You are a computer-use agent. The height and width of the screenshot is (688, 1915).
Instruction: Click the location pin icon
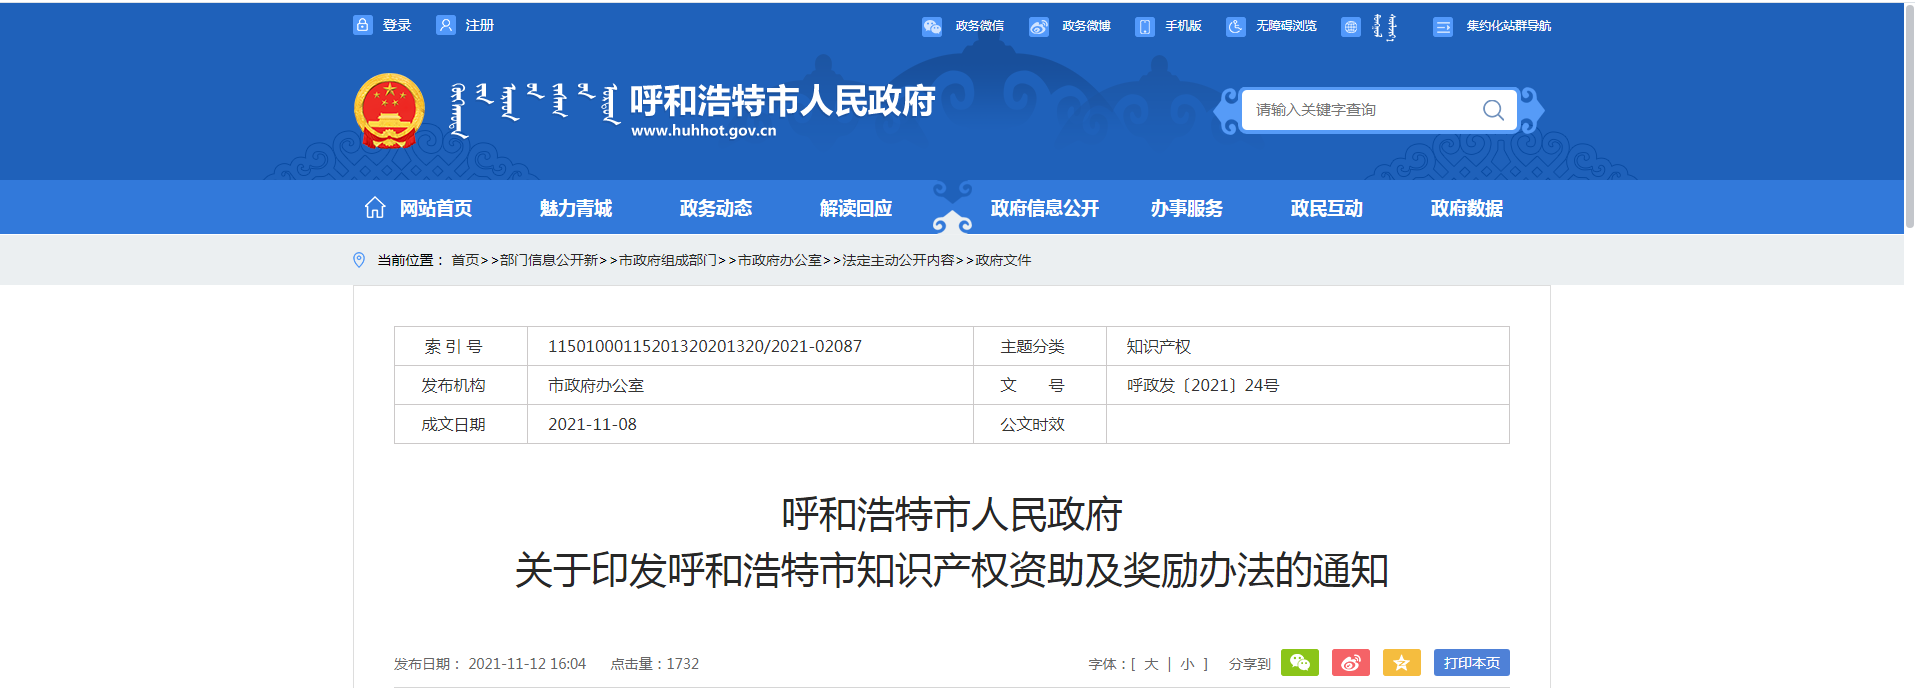[359, 260]
